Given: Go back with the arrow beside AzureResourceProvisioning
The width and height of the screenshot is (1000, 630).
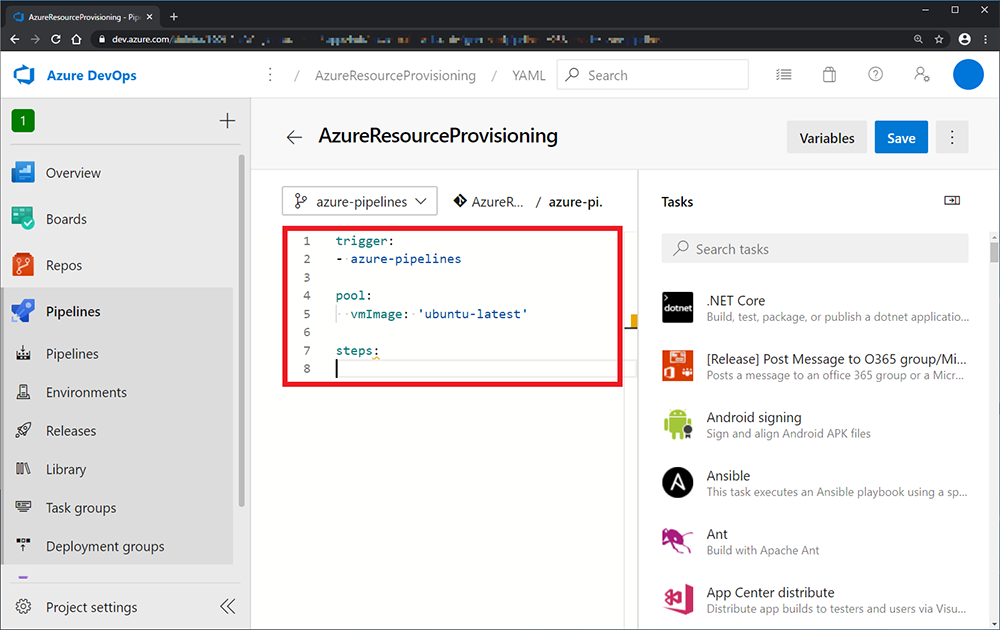Looking at the screenshot, I should (294, 137).
